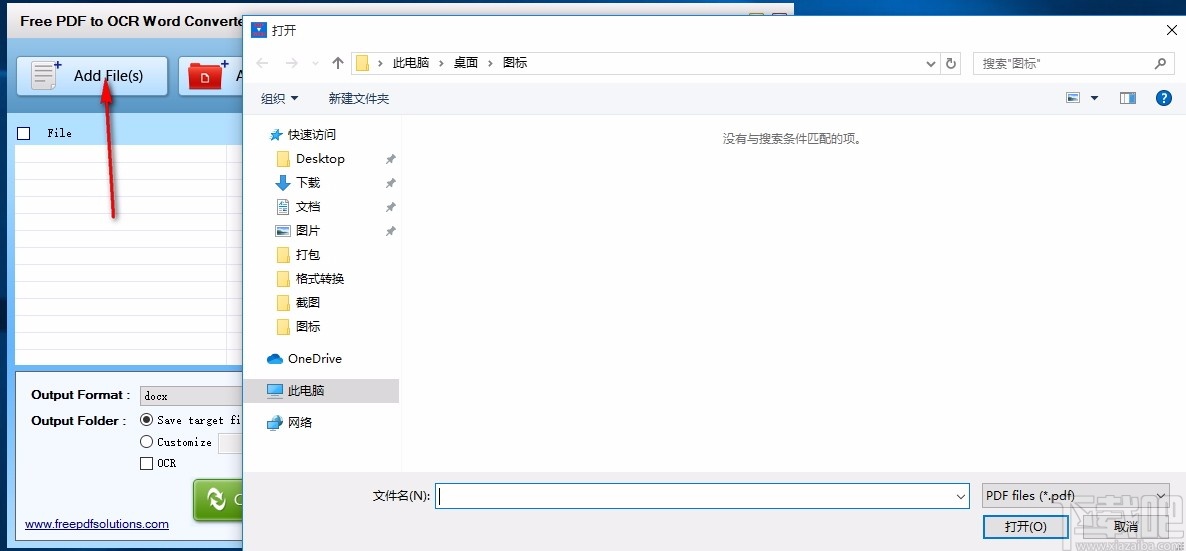The width and height of the screenshot is (1186, 551).
Task: Check the OCR option checkbox
Action: (147, 463)
